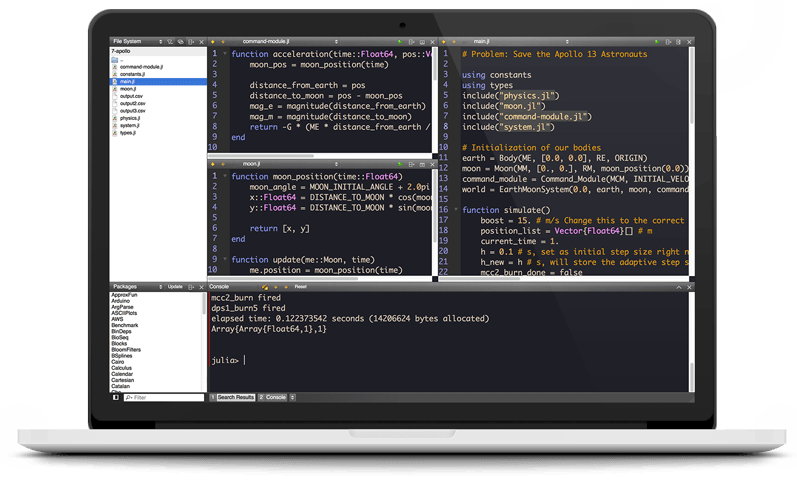Click the back navigation arrow in main.jl pane
The image size is (797, 480).
442,43
